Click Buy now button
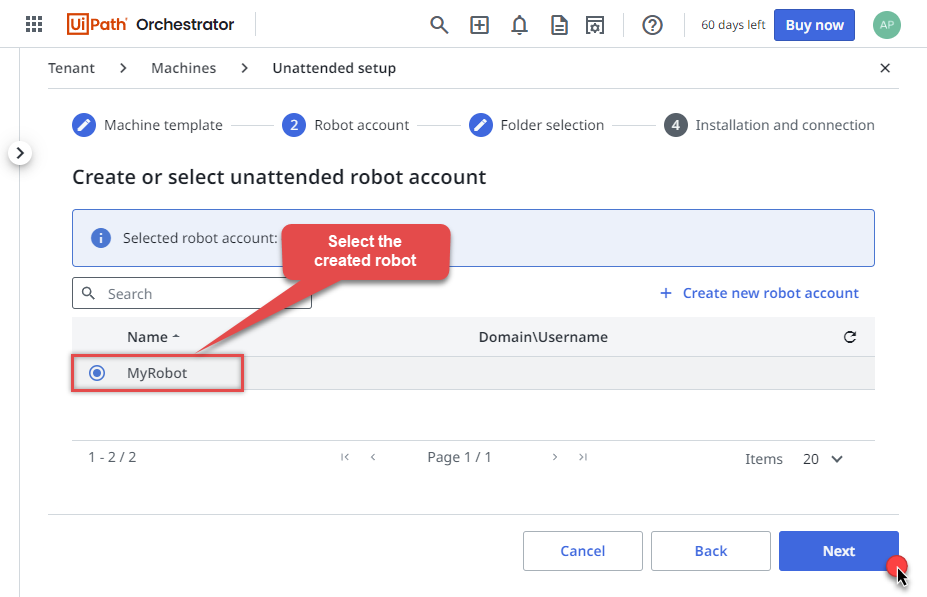The height and width of the screenshot is (597, 927). [x=814, y=25]
